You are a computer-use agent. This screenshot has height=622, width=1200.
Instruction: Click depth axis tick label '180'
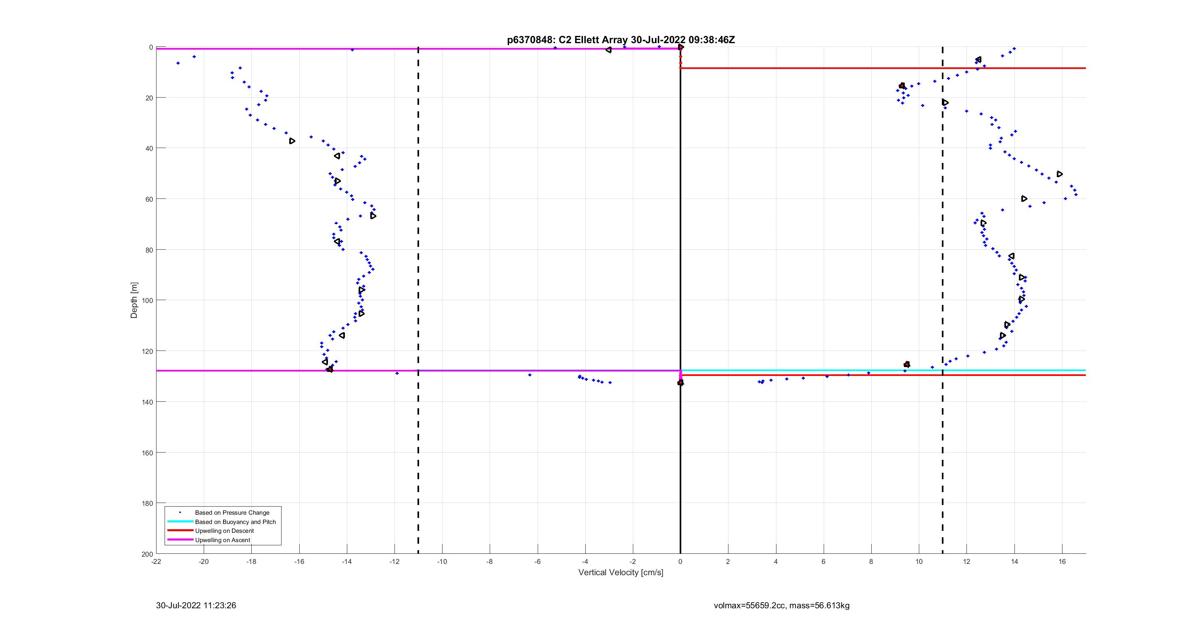point(146,503)
